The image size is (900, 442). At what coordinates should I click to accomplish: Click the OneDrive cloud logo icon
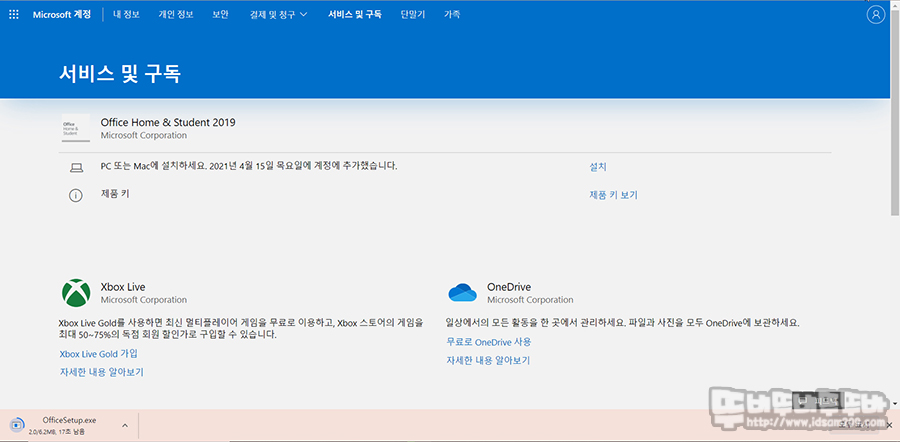click(463, 293)
